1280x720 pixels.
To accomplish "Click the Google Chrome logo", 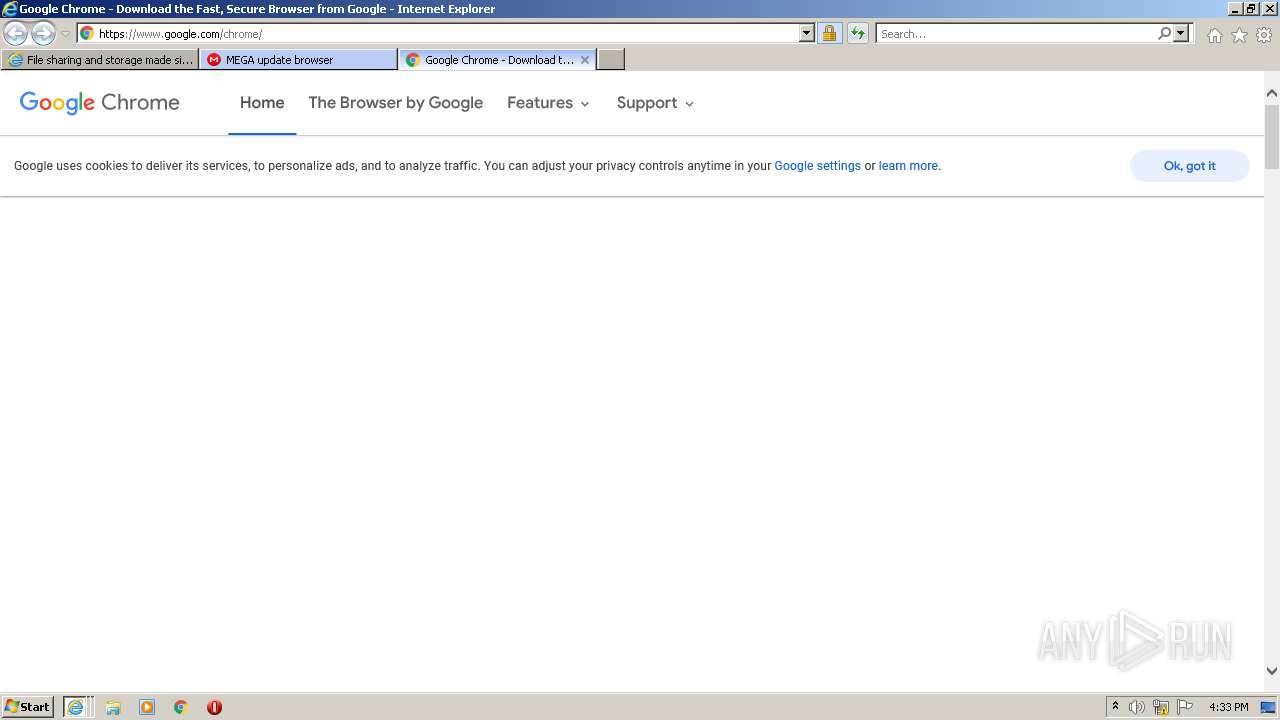I will [100, 103].
